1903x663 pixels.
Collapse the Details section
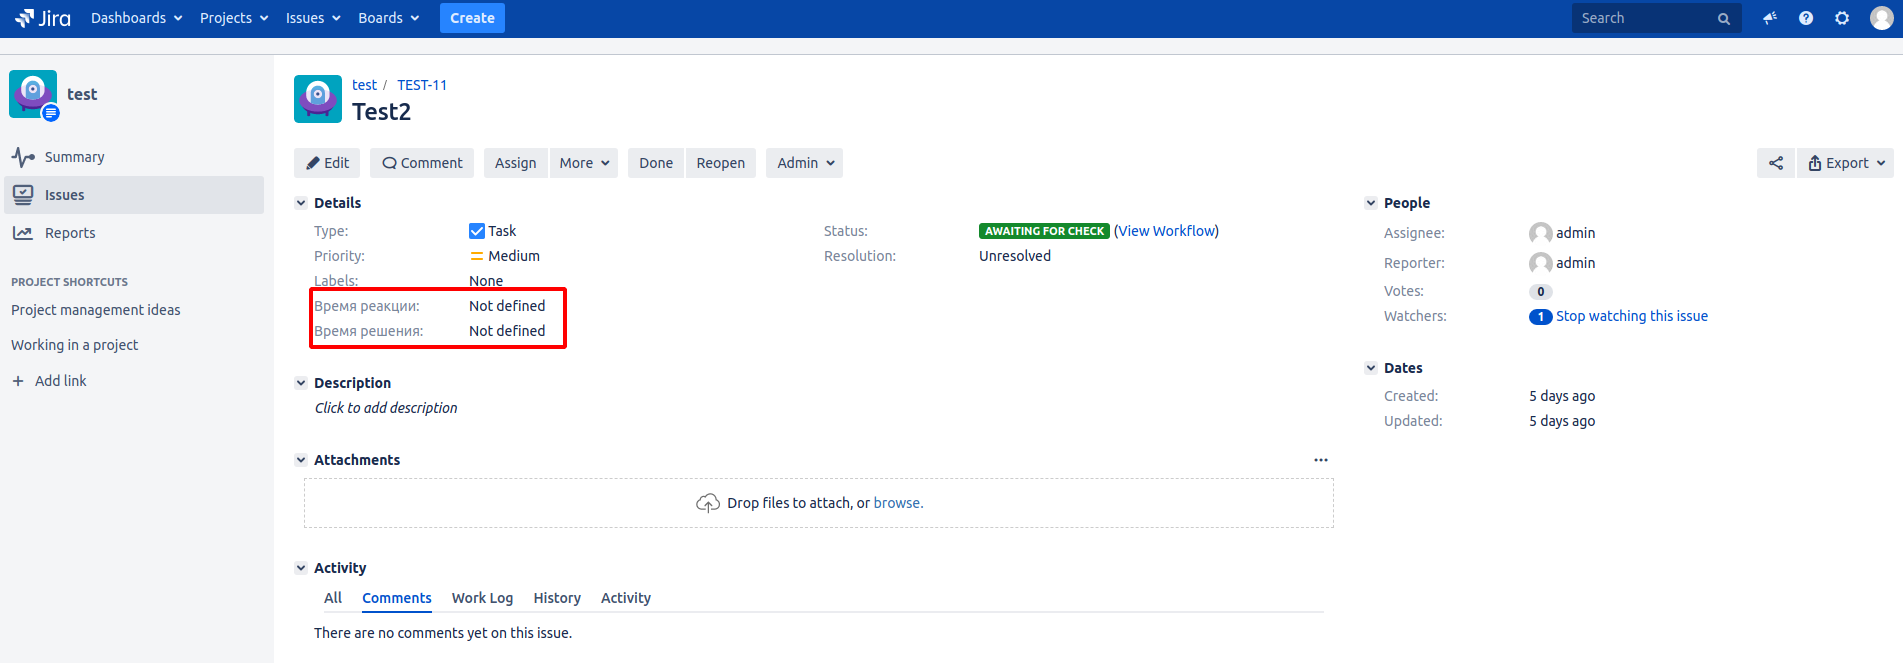tap(301, 203)
